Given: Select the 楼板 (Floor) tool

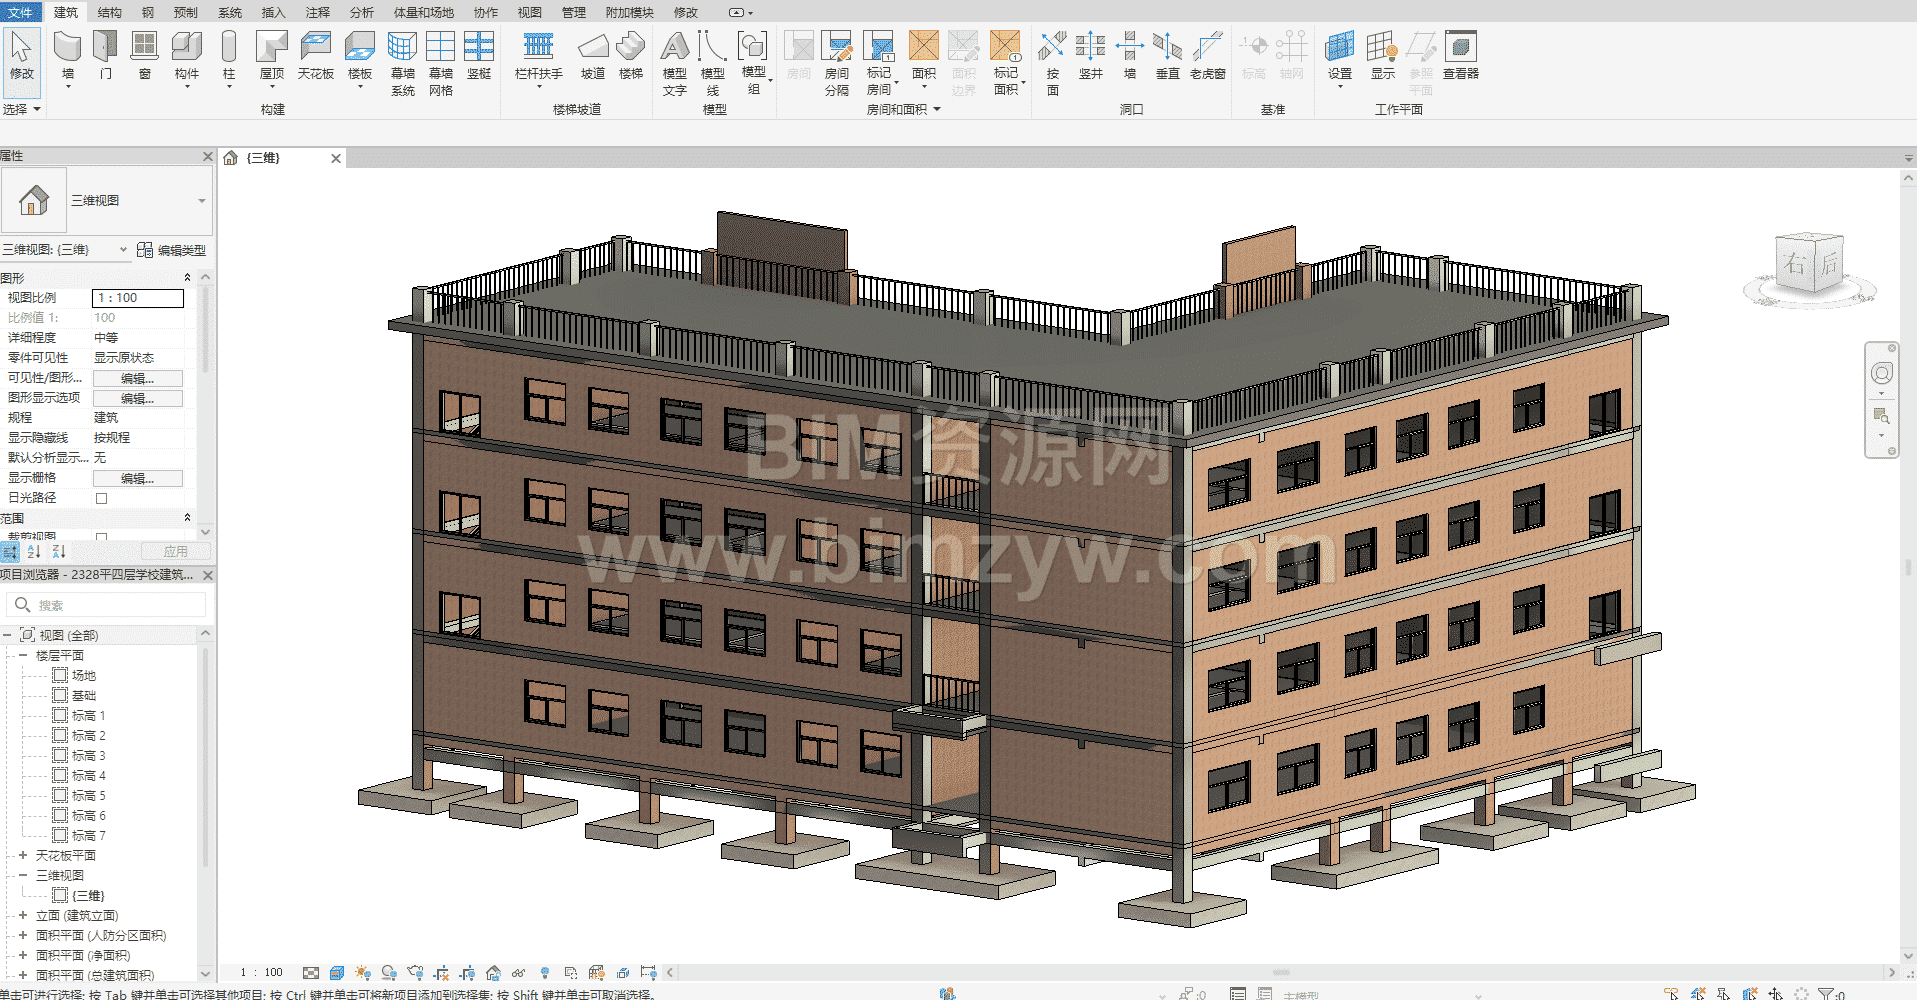Looking at the screenshot, I should tap(360, 56).
